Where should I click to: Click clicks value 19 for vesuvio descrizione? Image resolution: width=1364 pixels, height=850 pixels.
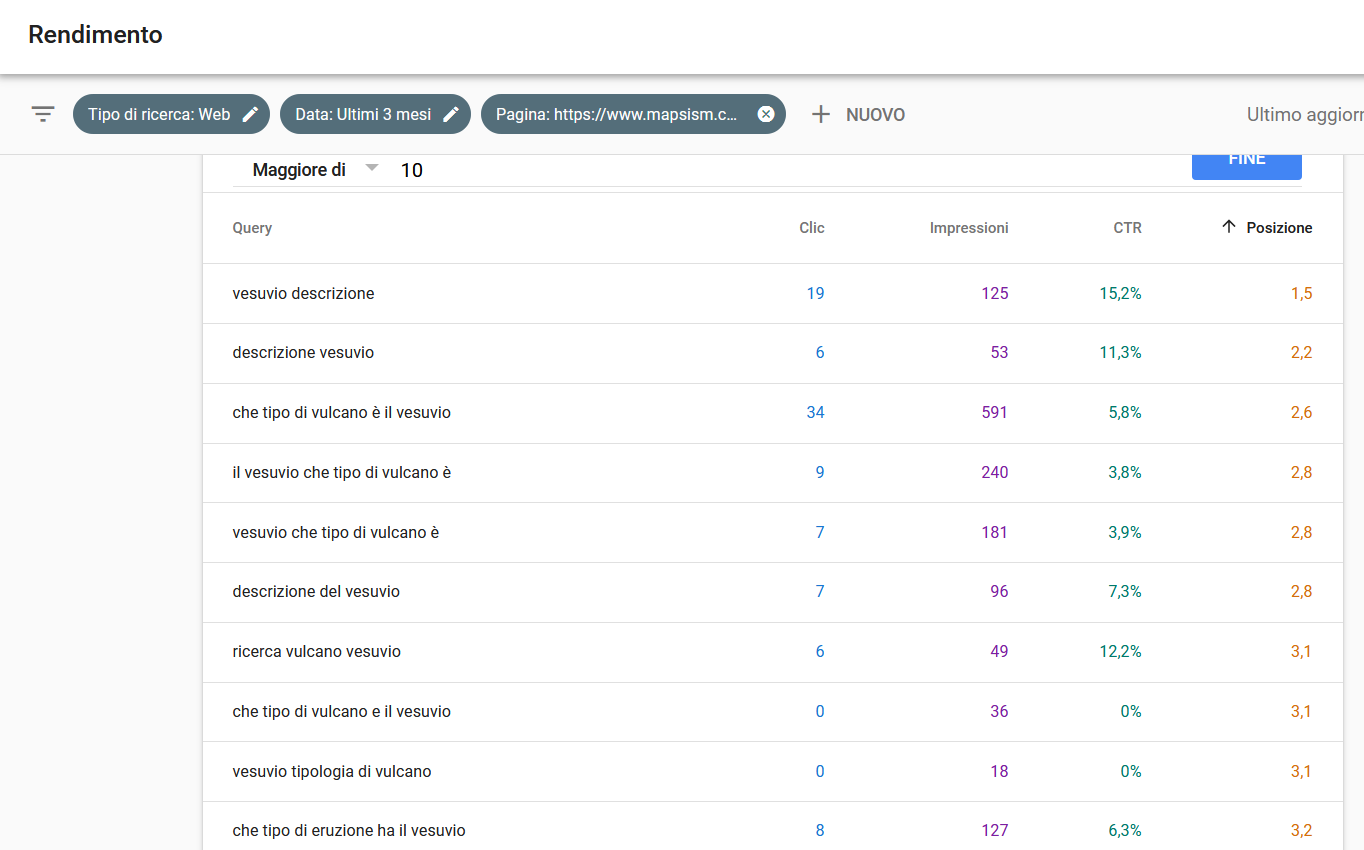(x=816, y=293)
